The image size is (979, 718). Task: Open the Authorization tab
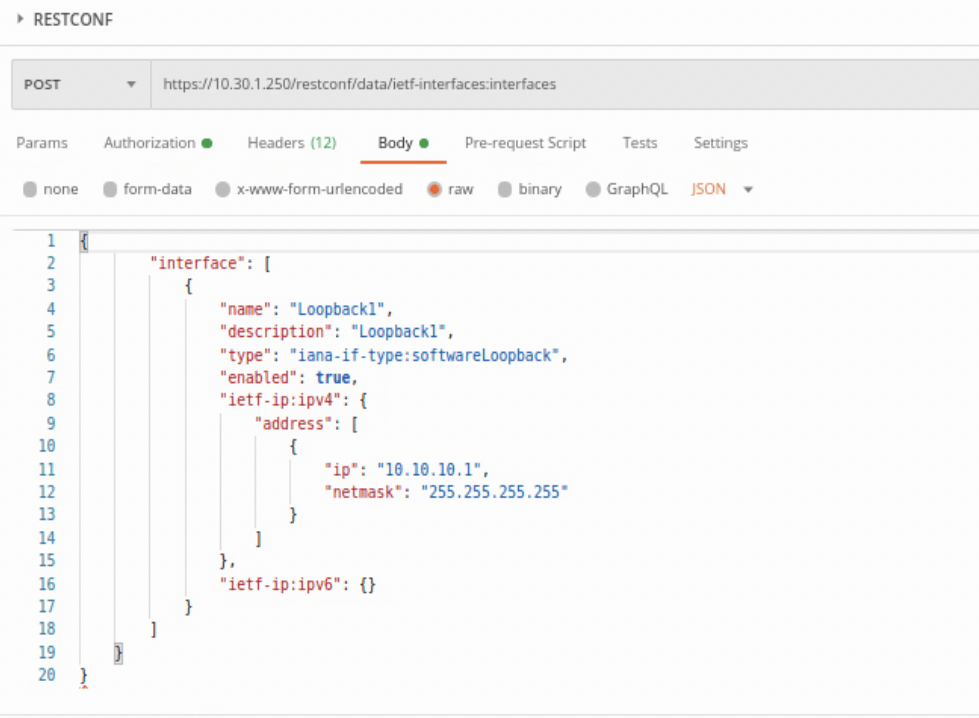tap(150, 143)
